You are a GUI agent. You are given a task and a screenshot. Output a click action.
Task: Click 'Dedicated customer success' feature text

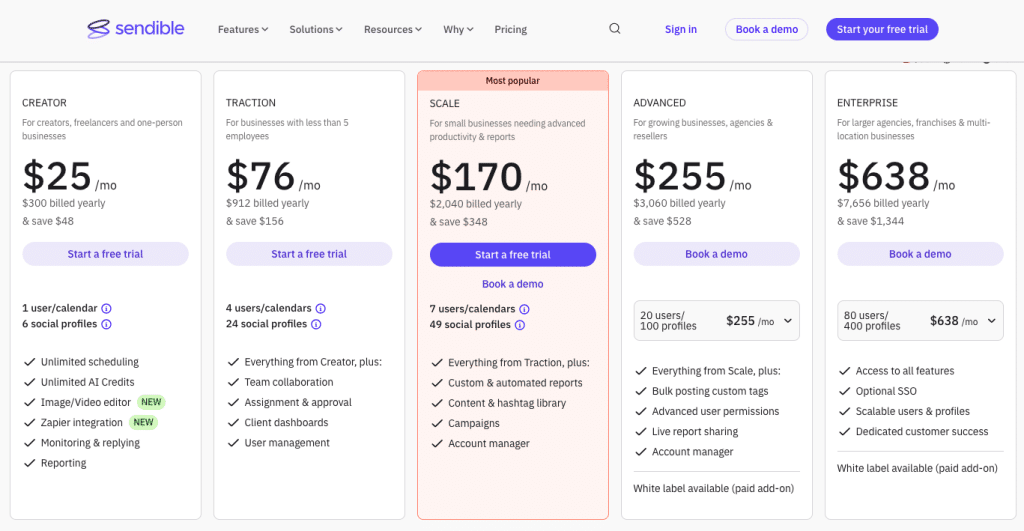[922, 432]
